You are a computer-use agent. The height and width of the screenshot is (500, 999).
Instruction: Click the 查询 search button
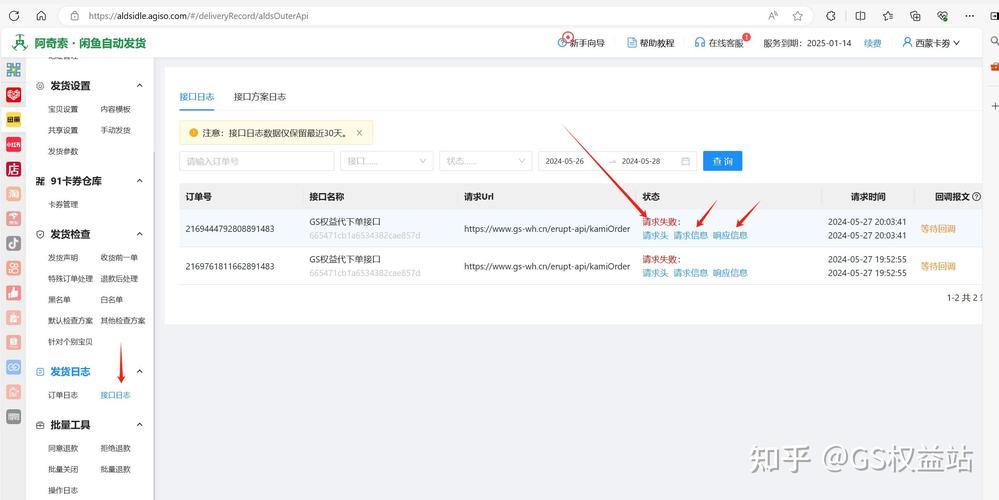pyautogui.click(x=722, y=161)
